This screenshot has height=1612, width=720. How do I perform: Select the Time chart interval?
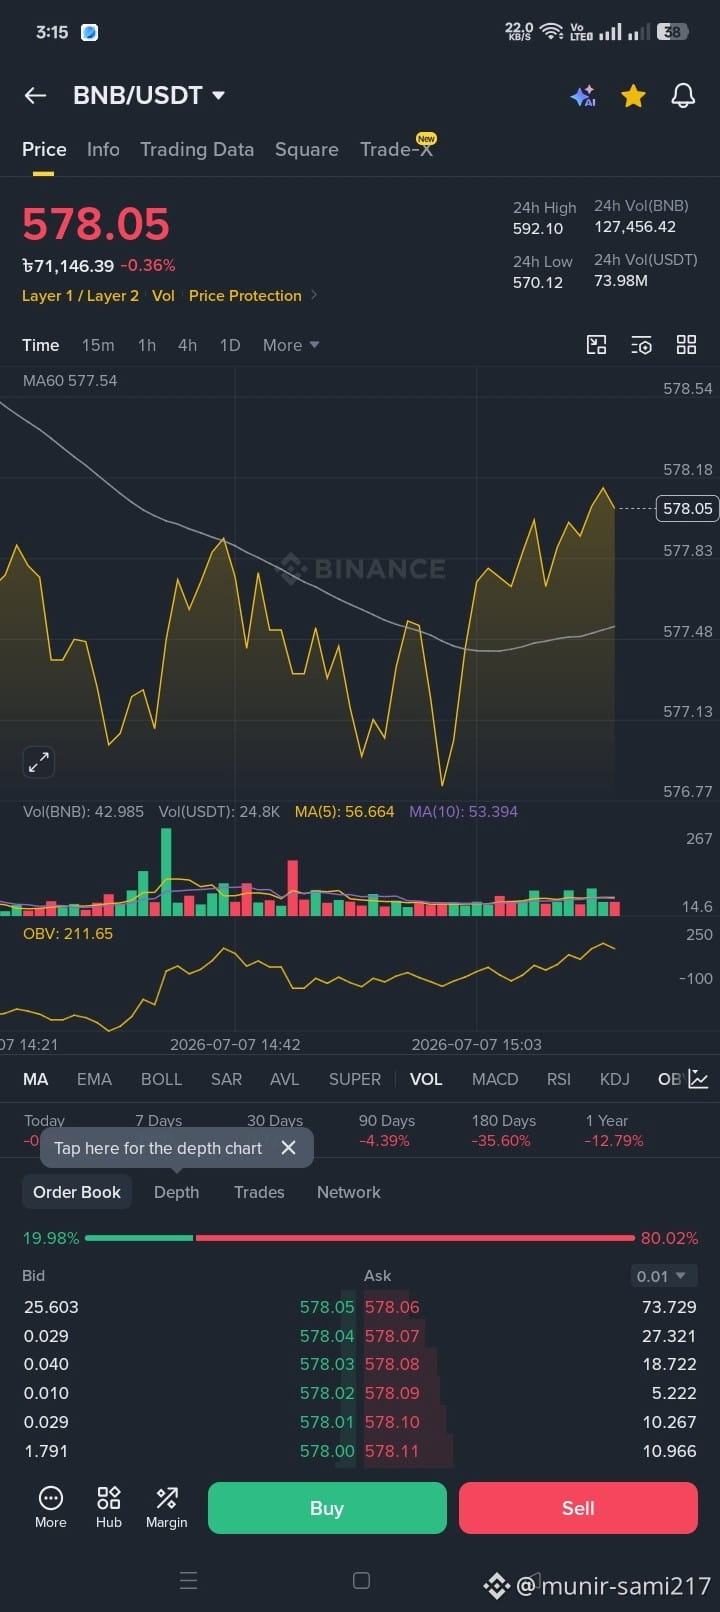coord(41,345)
